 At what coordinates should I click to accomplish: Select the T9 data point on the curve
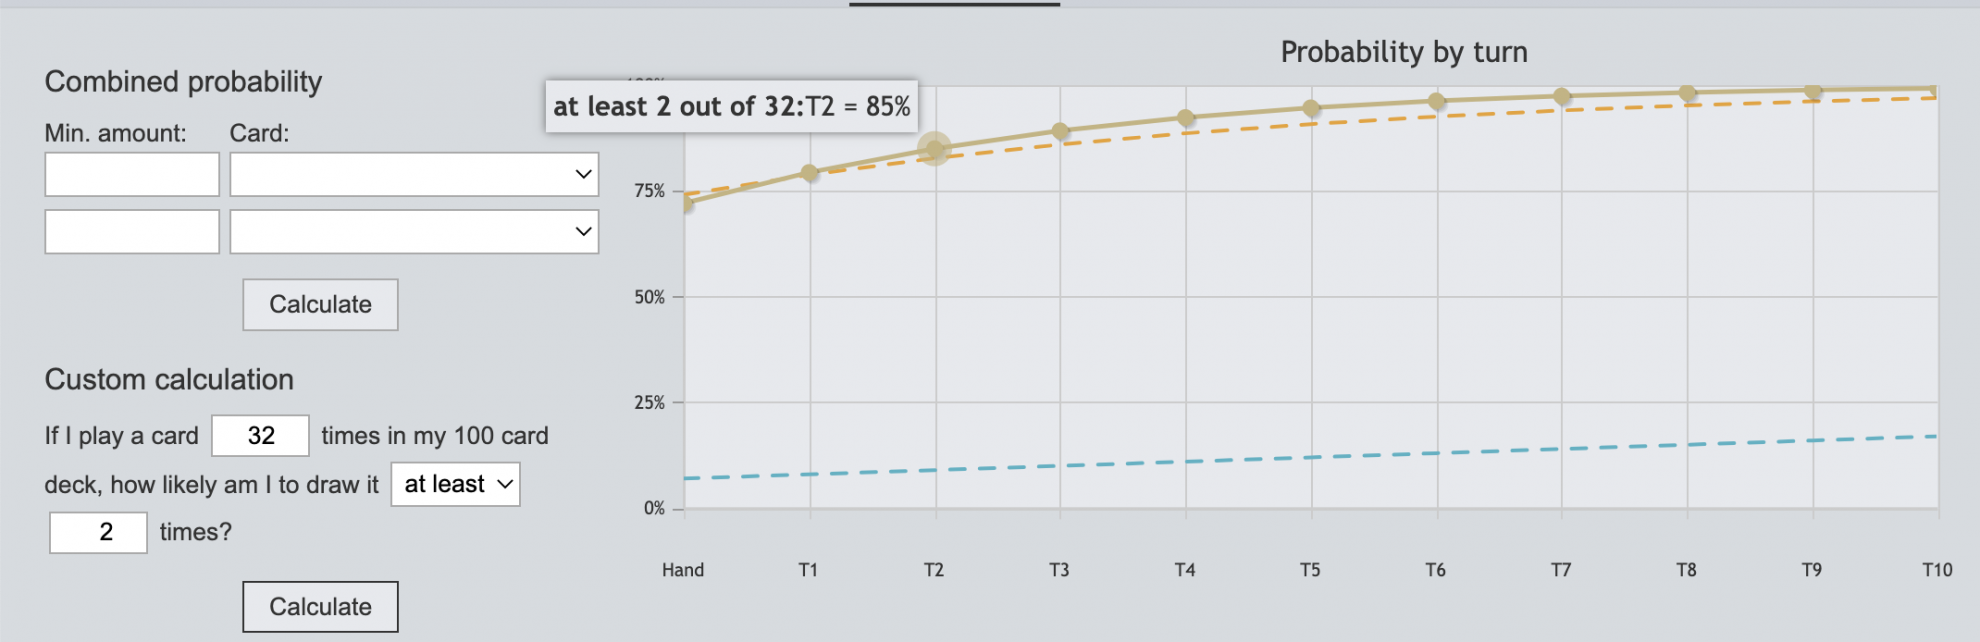[1812, 91]
